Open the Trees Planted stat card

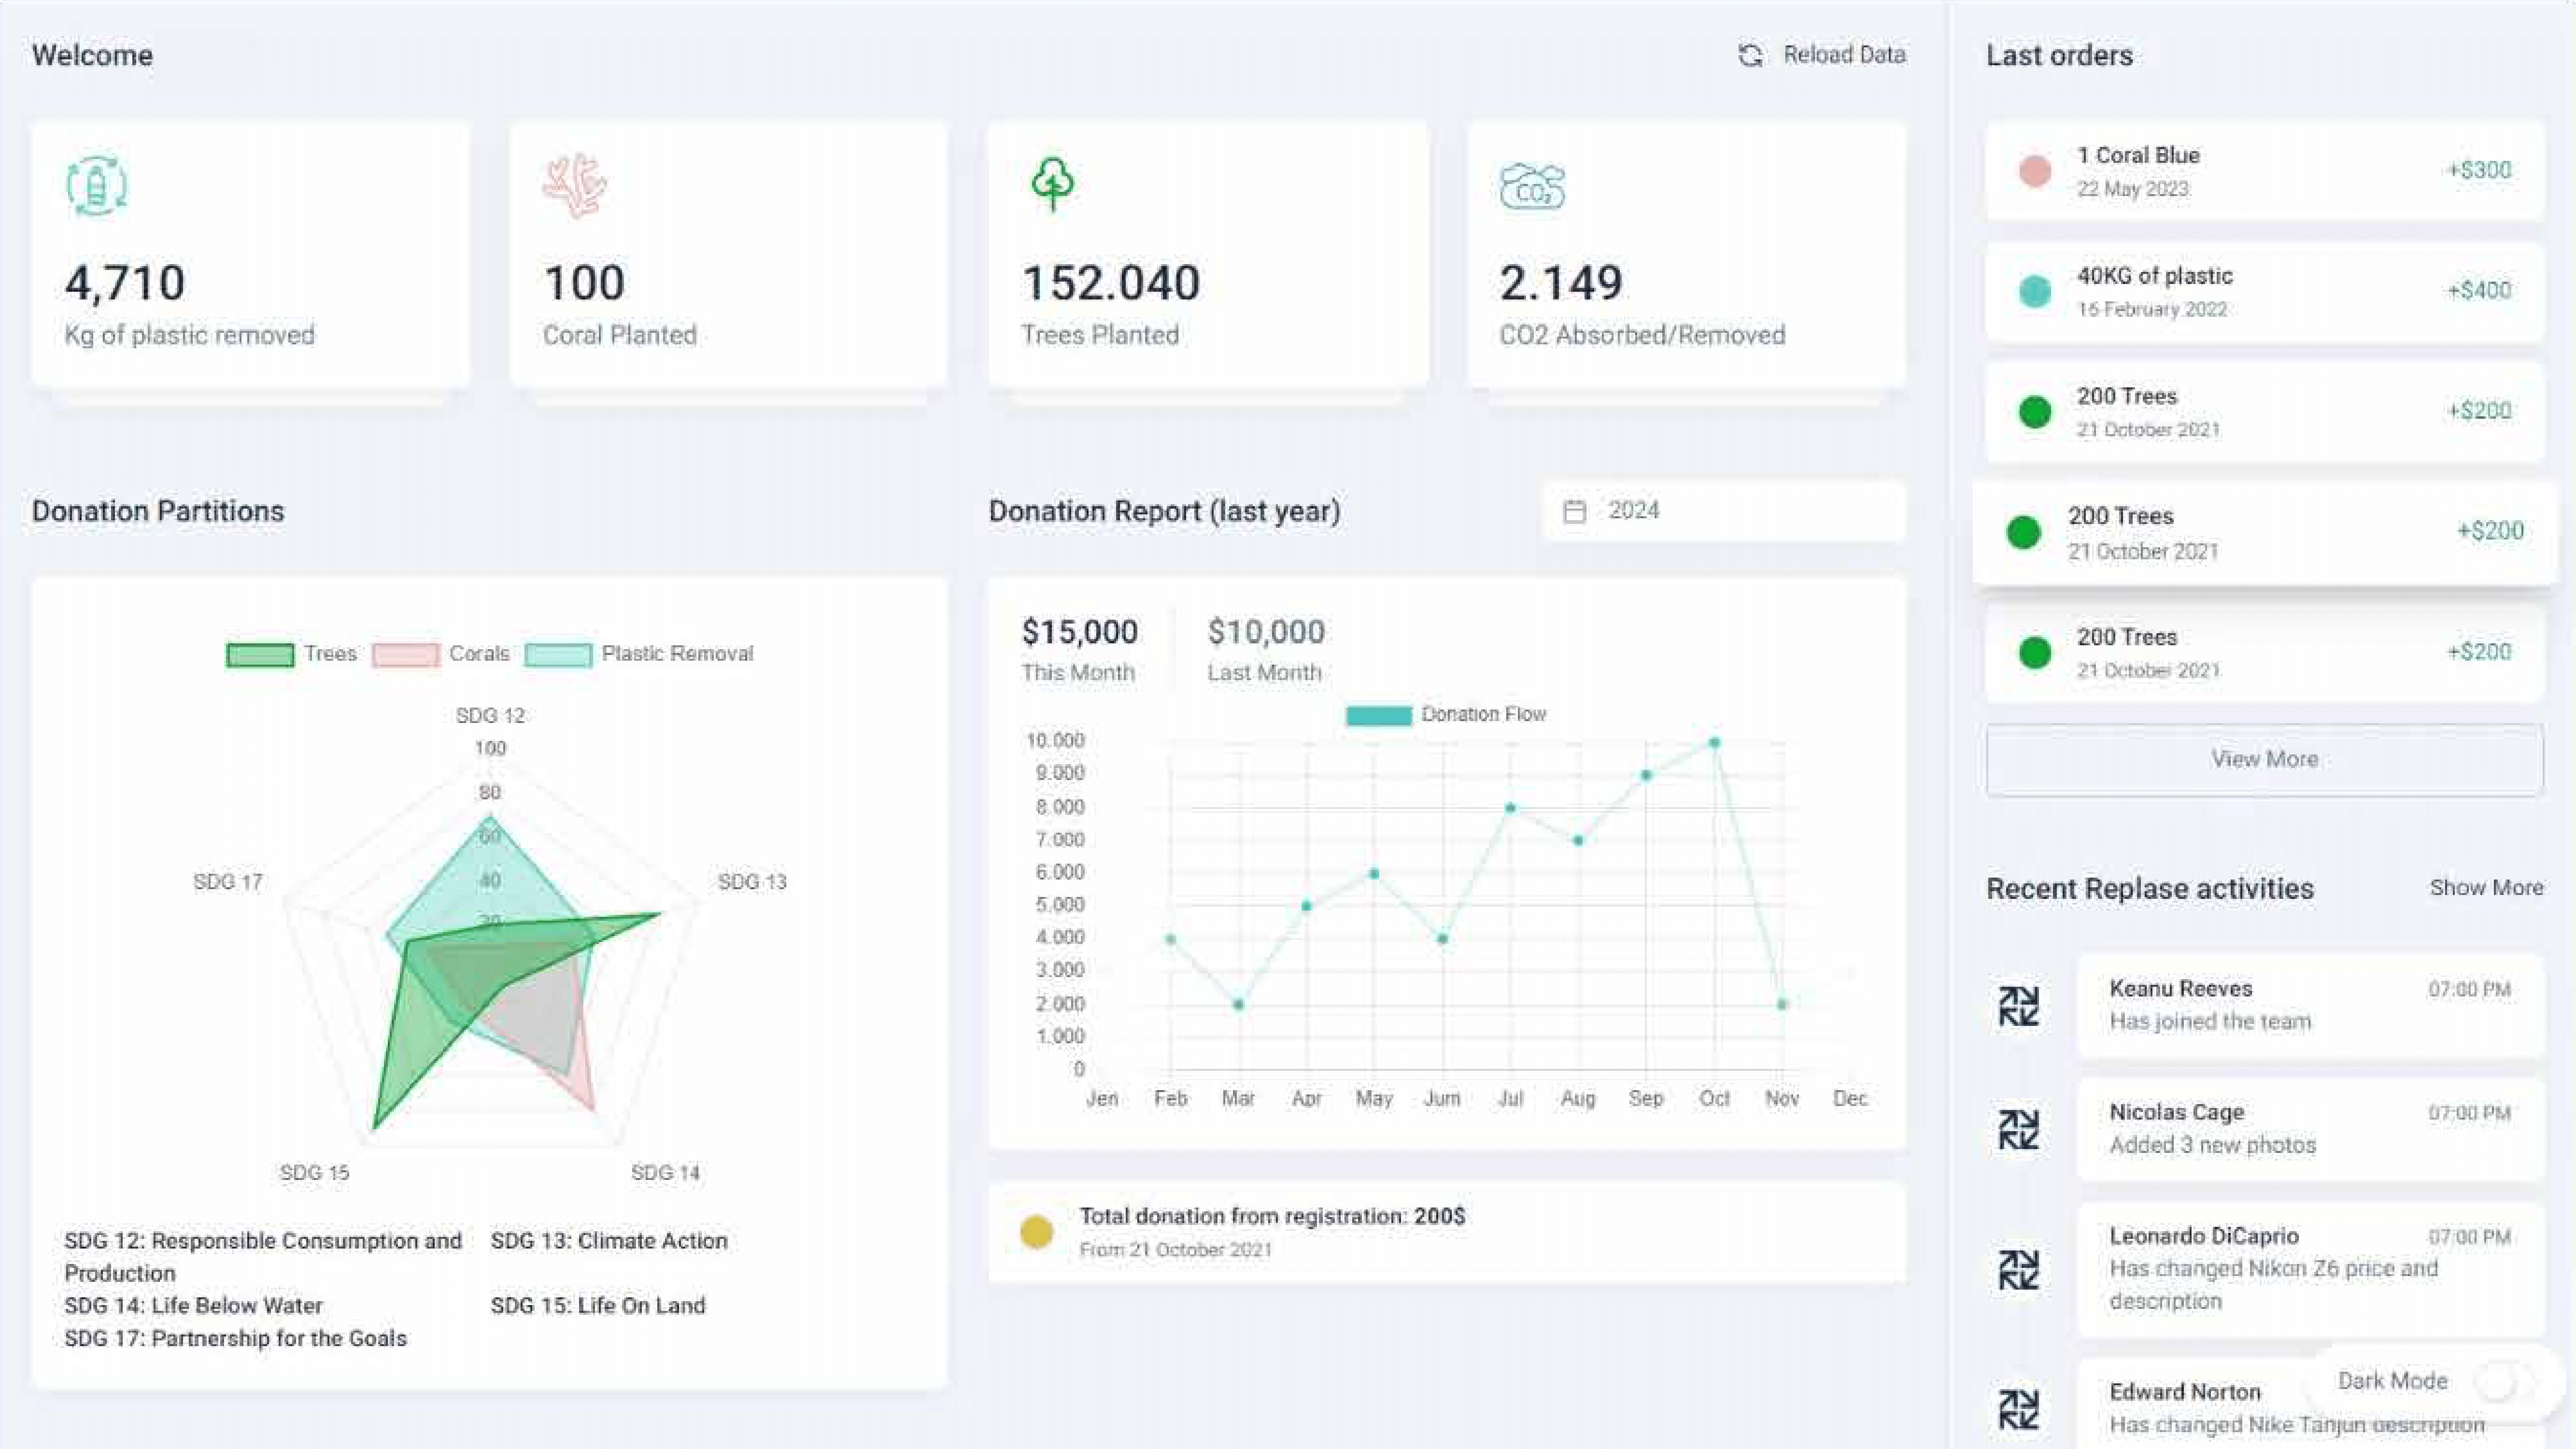pyautogui.click(x=1208, y=255)
